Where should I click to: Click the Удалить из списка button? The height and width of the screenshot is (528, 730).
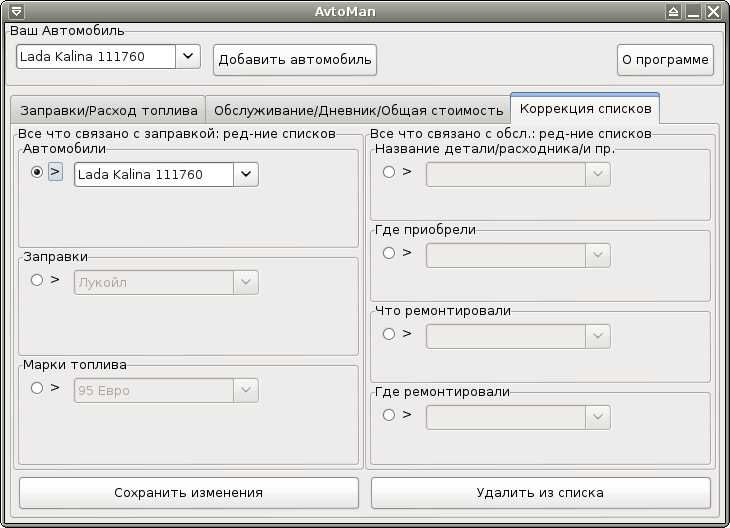tap(540, 493)
